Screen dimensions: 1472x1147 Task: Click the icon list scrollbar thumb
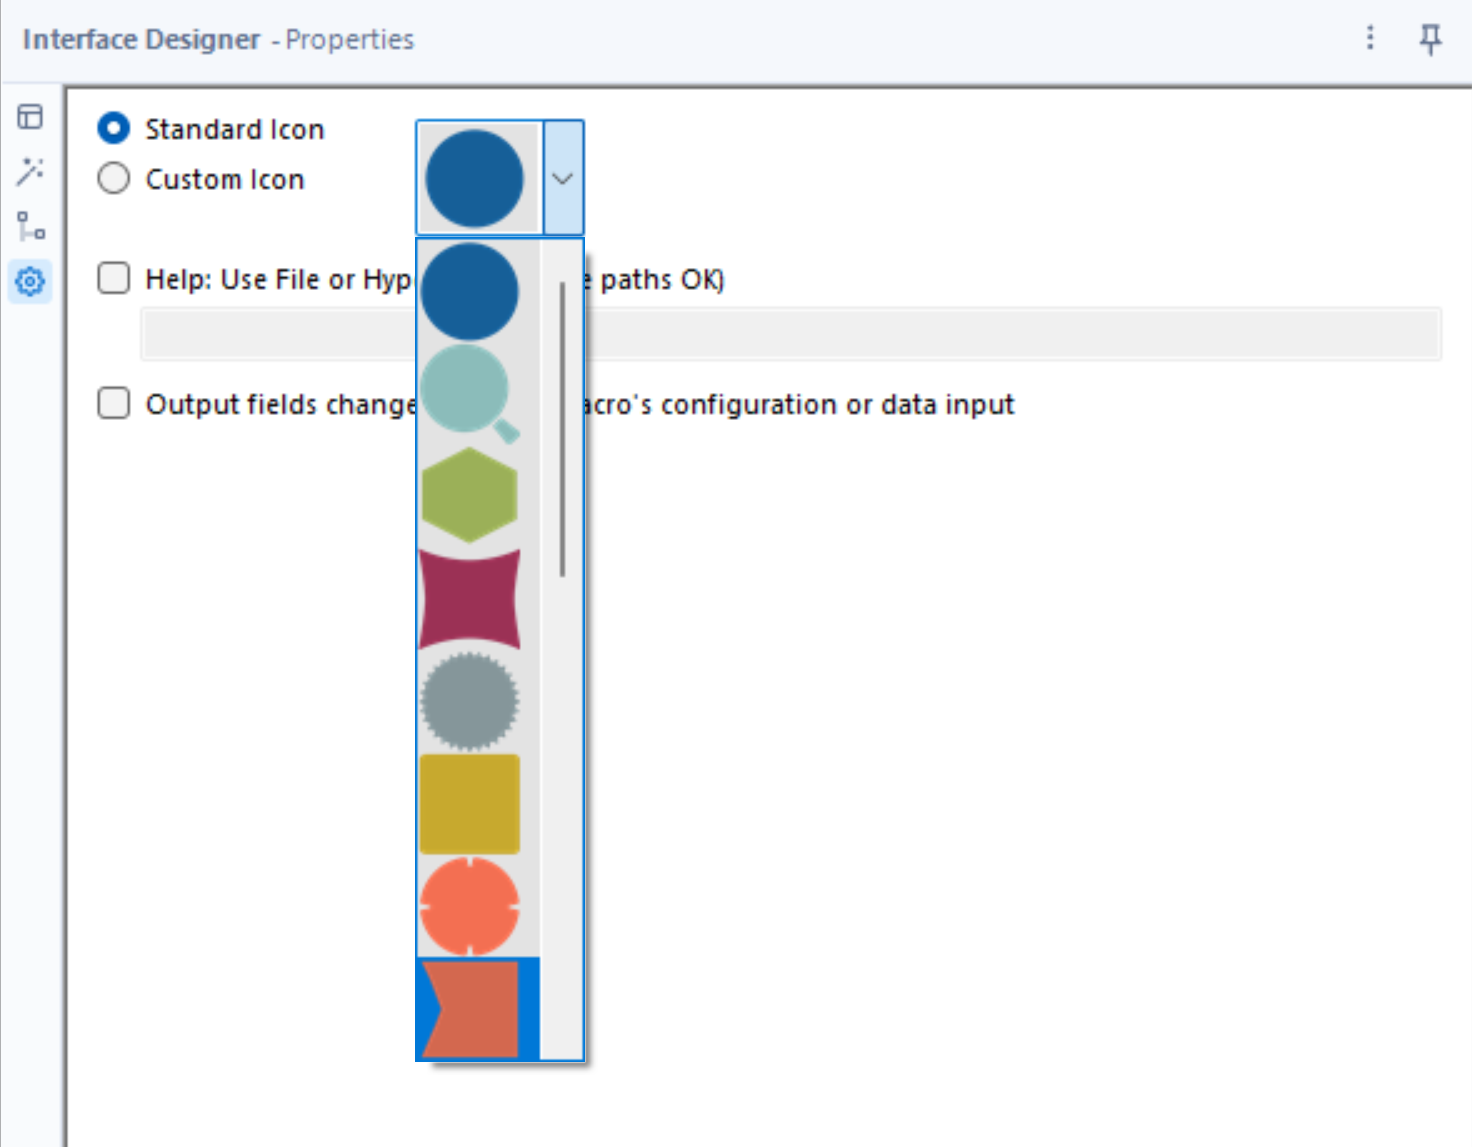click(x=563, y=428)
